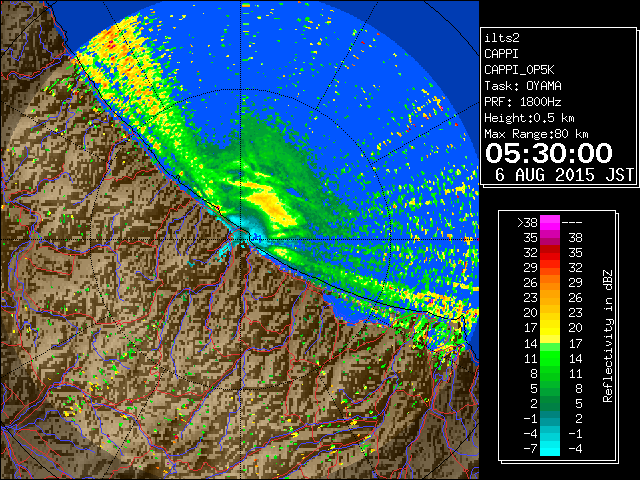Click the yellow 17 dBZ legend swatch

point(550,328)
